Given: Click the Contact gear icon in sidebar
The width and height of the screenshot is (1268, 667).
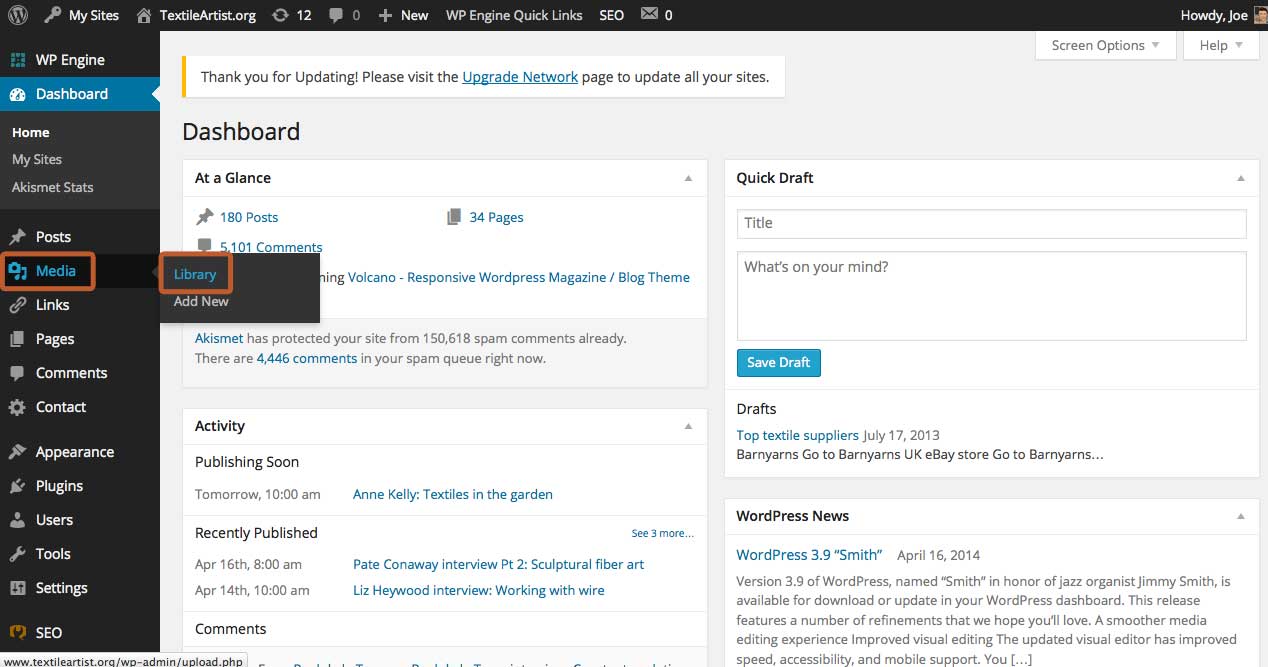Looking at the screenshot, I should [x=18, y=407].
